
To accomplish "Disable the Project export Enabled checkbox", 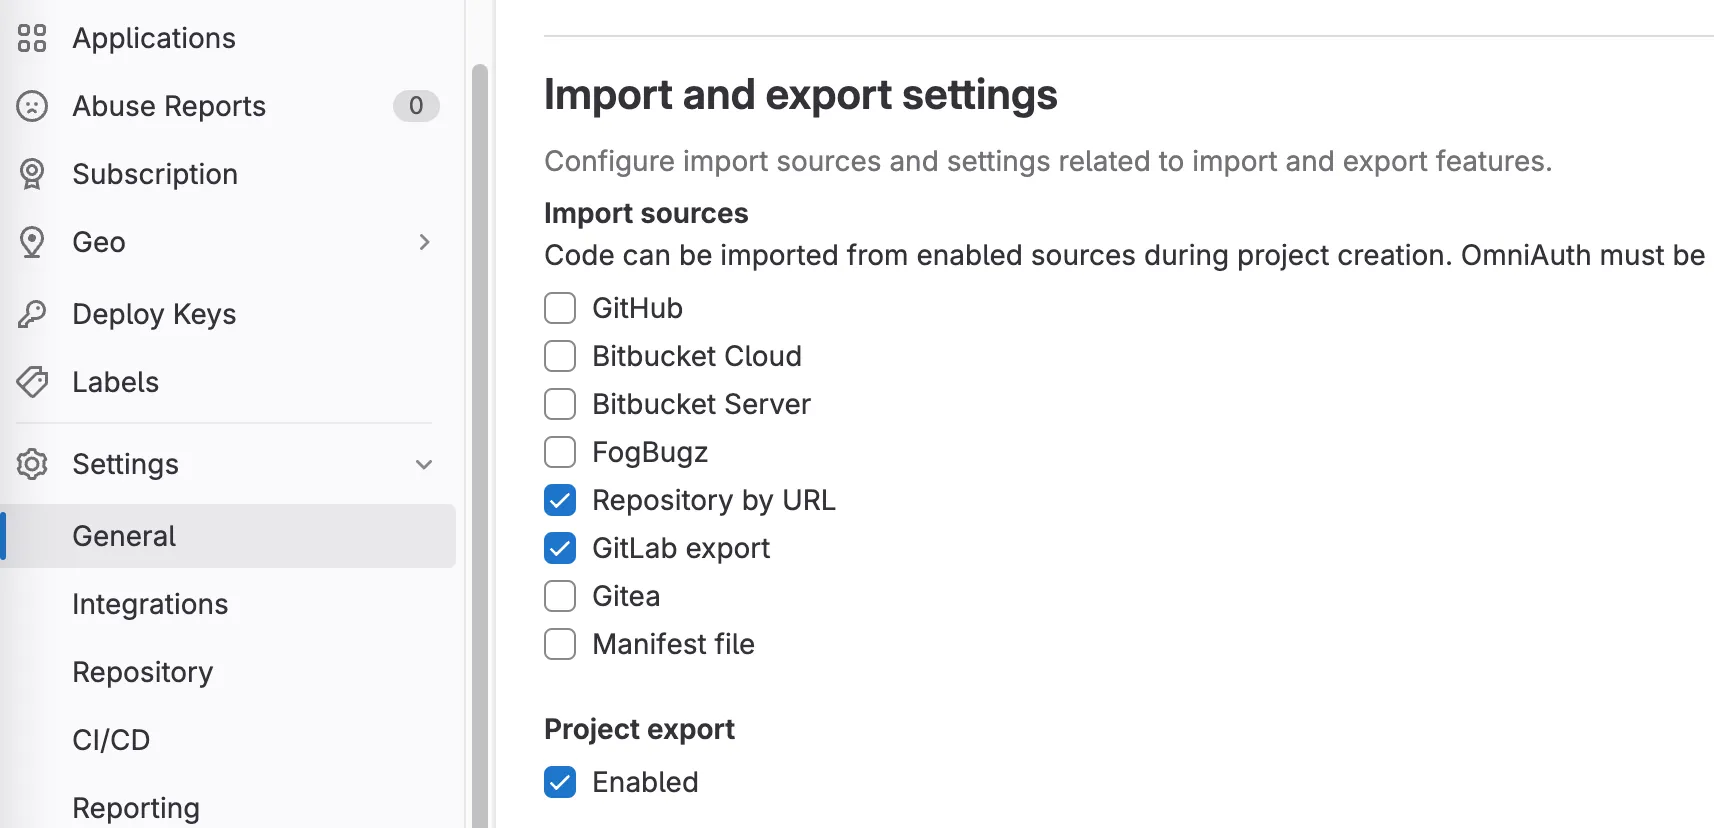I will [560, 782].
